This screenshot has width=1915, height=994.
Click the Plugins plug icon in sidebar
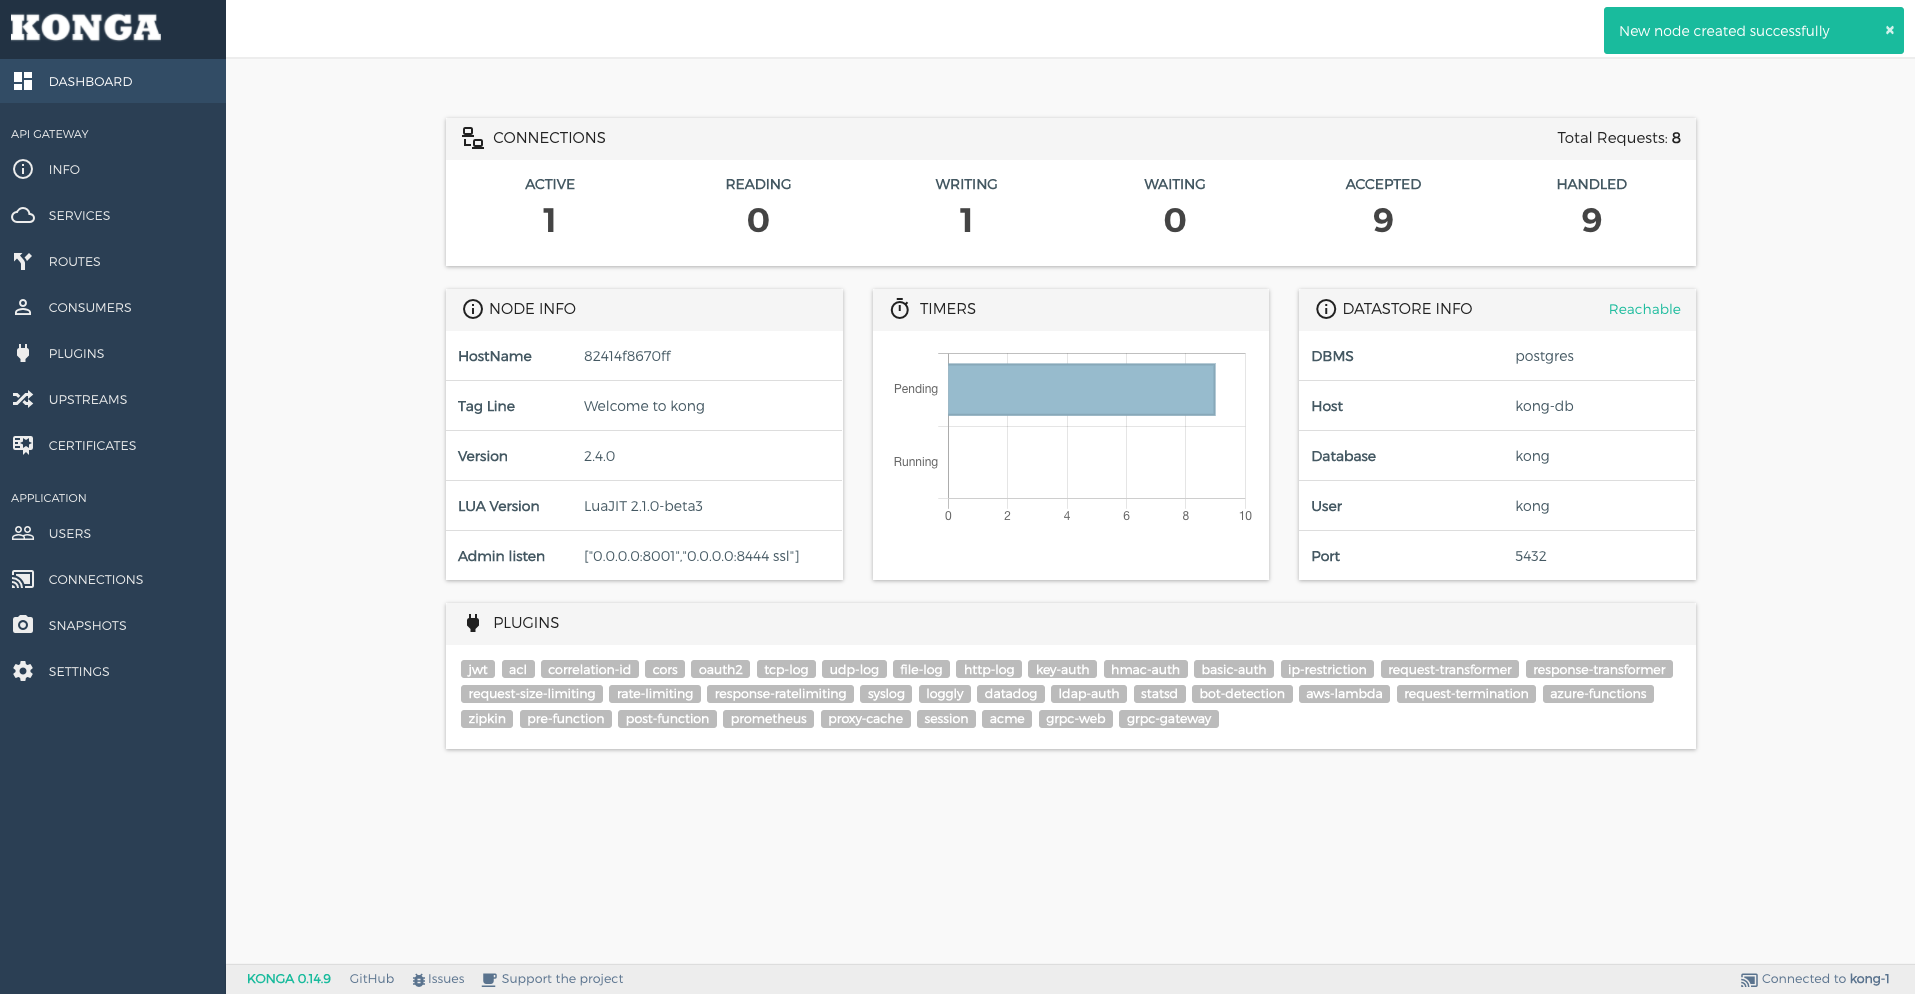[x=23, y=353]
